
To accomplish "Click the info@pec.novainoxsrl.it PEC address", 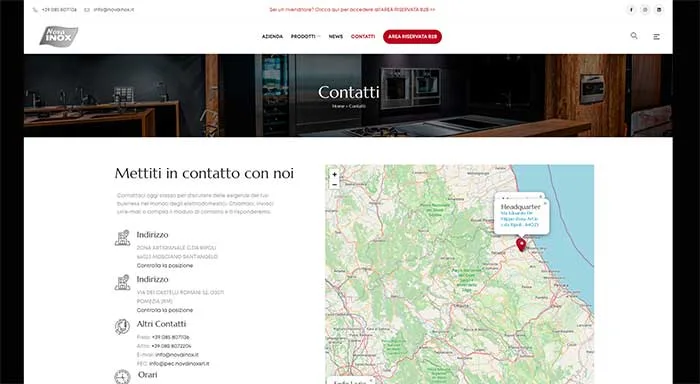I will click(x=179, y=363).
